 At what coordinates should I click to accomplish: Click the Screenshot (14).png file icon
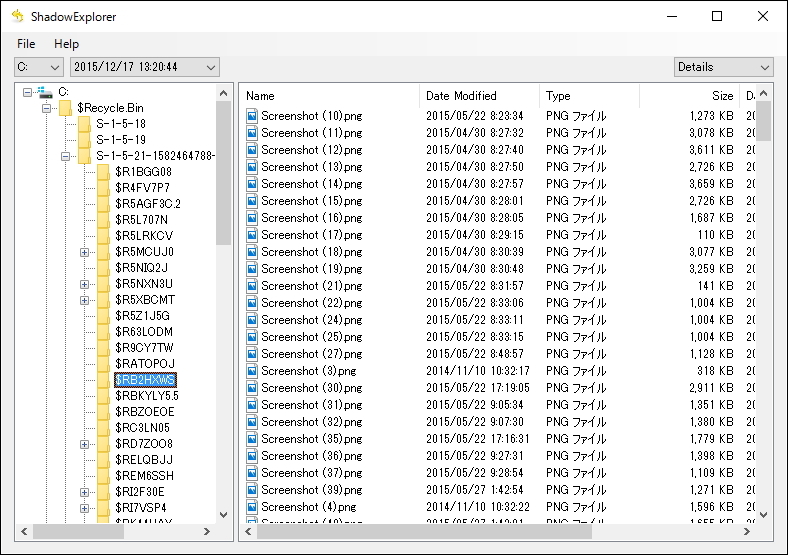(252, 184)
